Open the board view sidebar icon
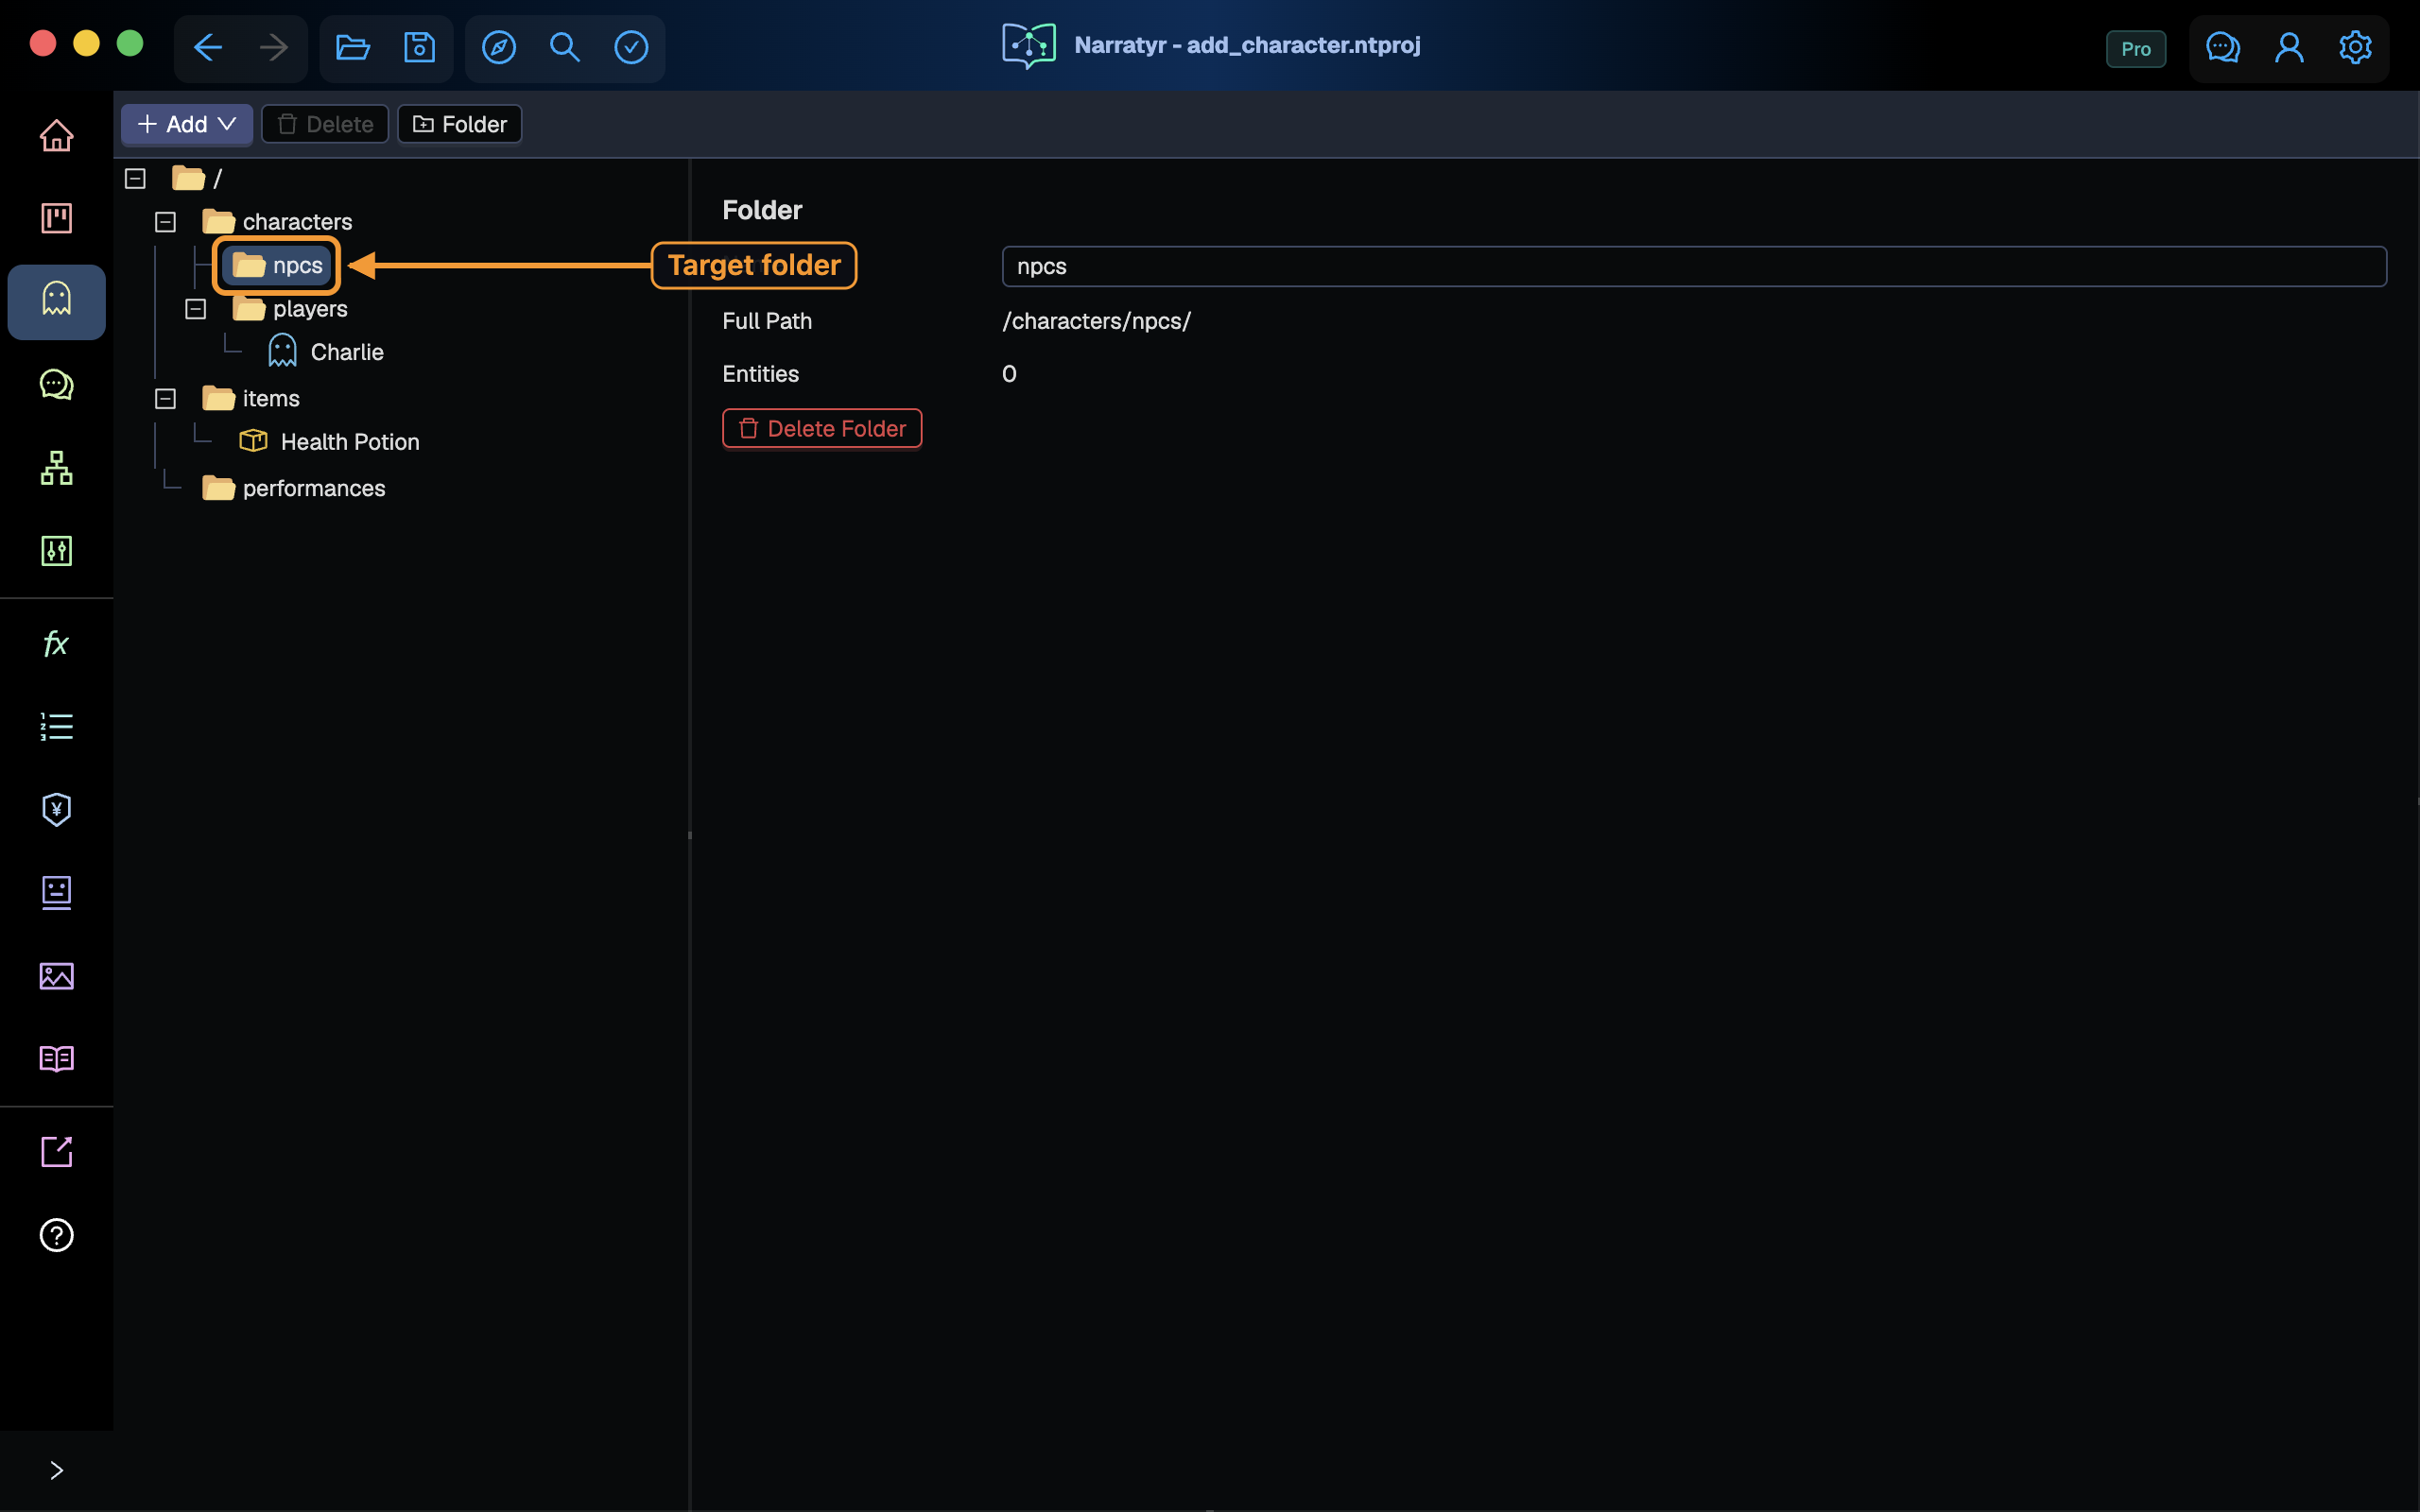Image resolution: width=2420 pixels, height=1512 pixels. pyautogui.click(x=57, y=218)
